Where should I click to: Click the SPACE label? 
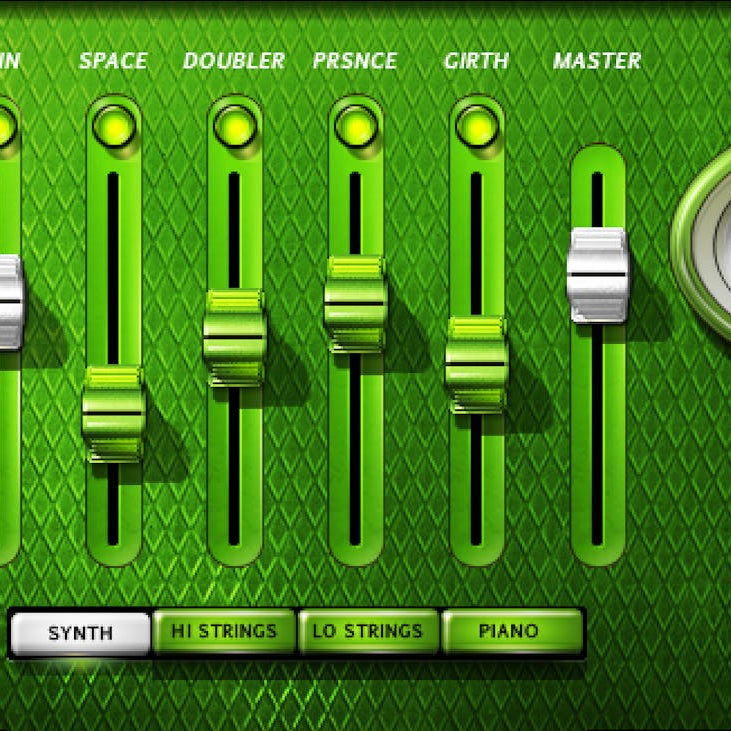coord(113,61)
